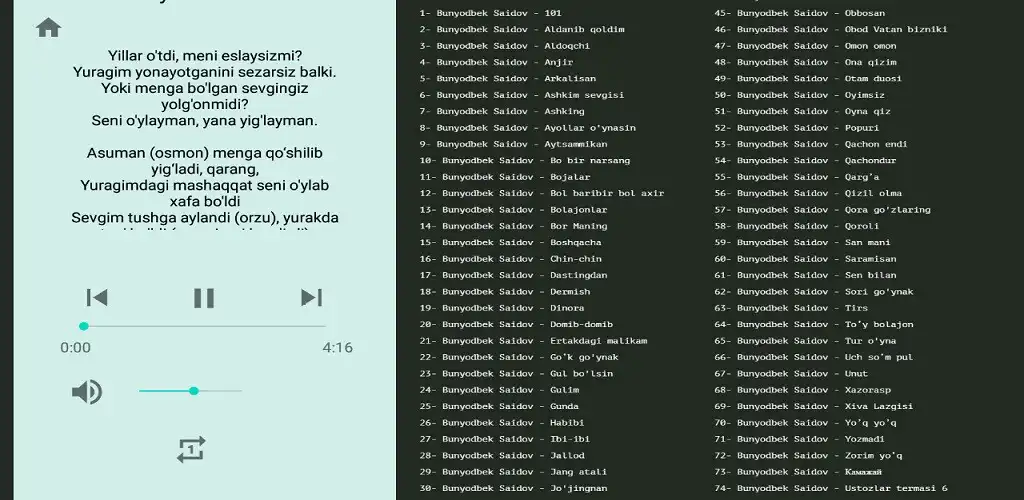This screenshot has height=500, width=1024.
Task: Skip to the next track
Action: (311, 297)
